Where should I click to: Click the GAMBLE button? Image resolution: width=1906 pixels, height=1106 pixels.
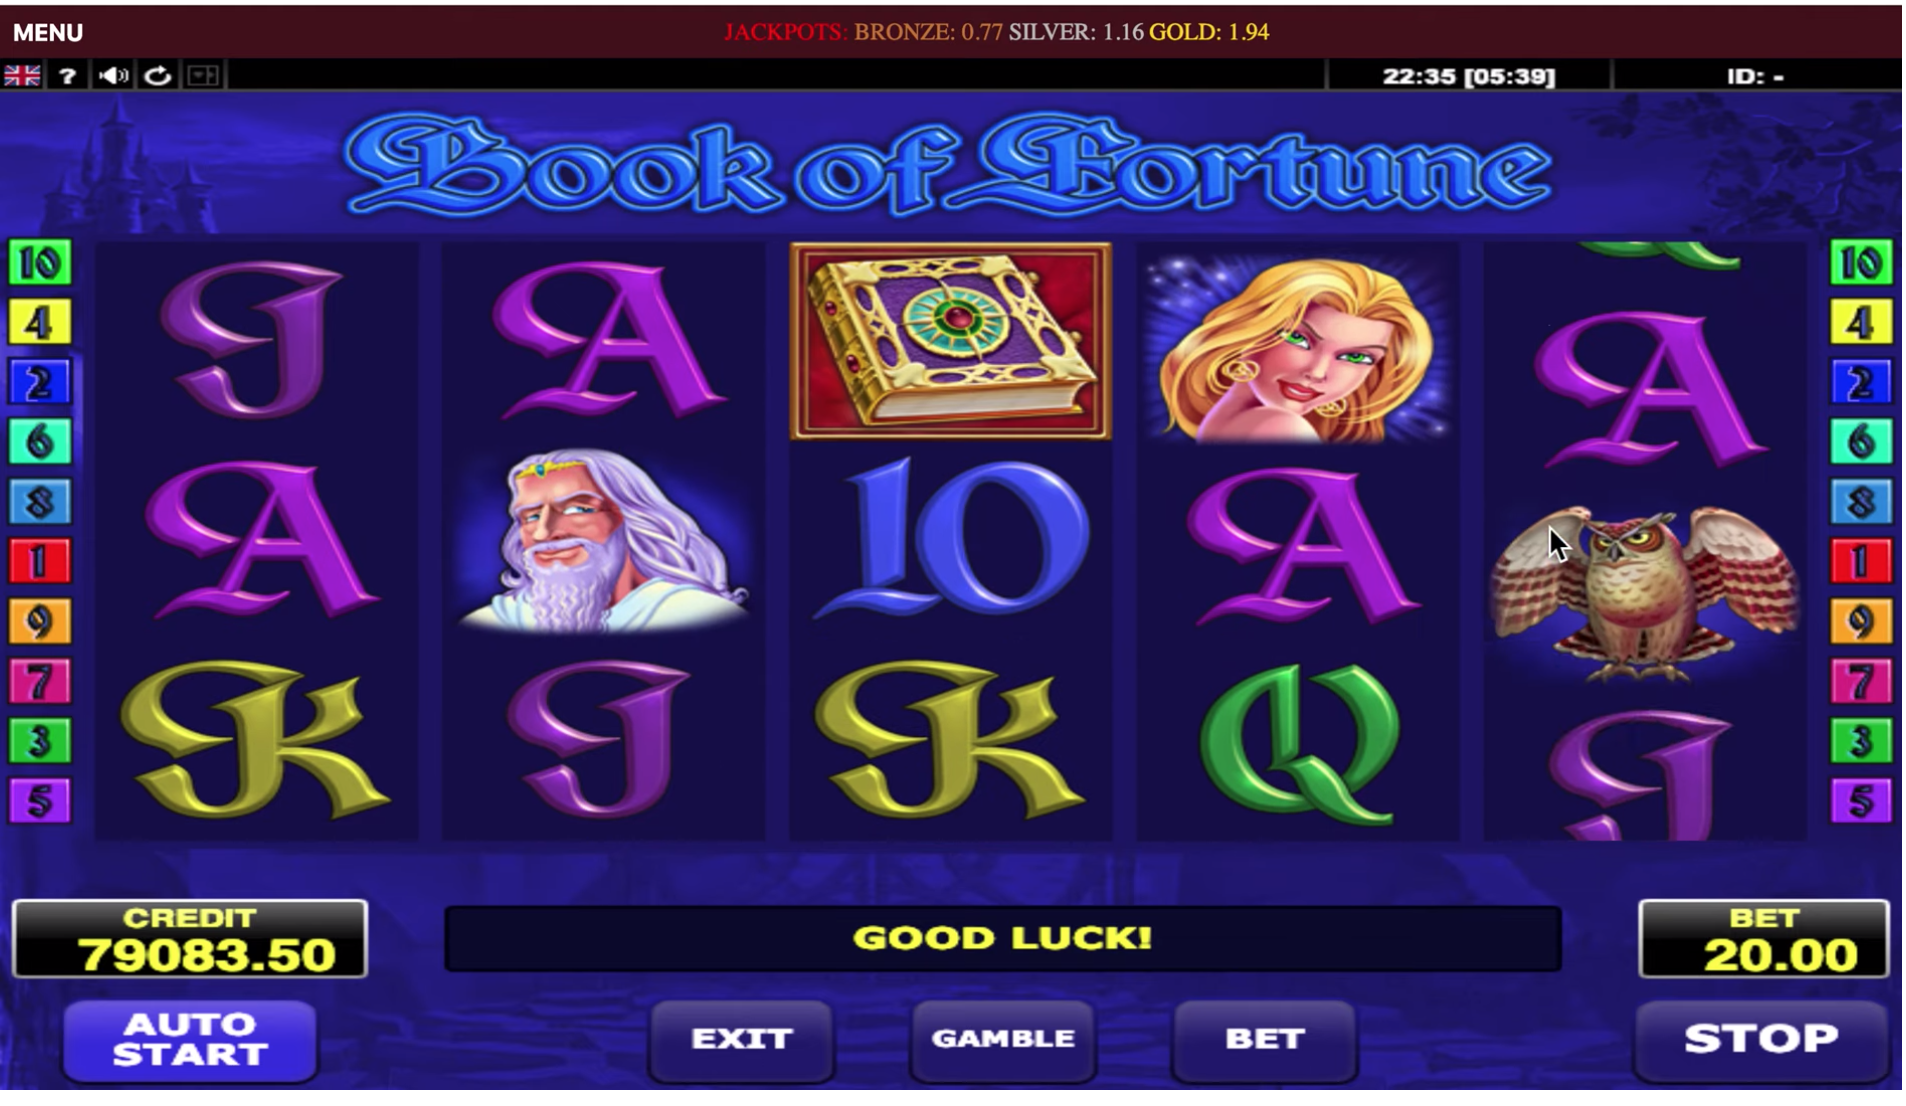point(1003,1040)
